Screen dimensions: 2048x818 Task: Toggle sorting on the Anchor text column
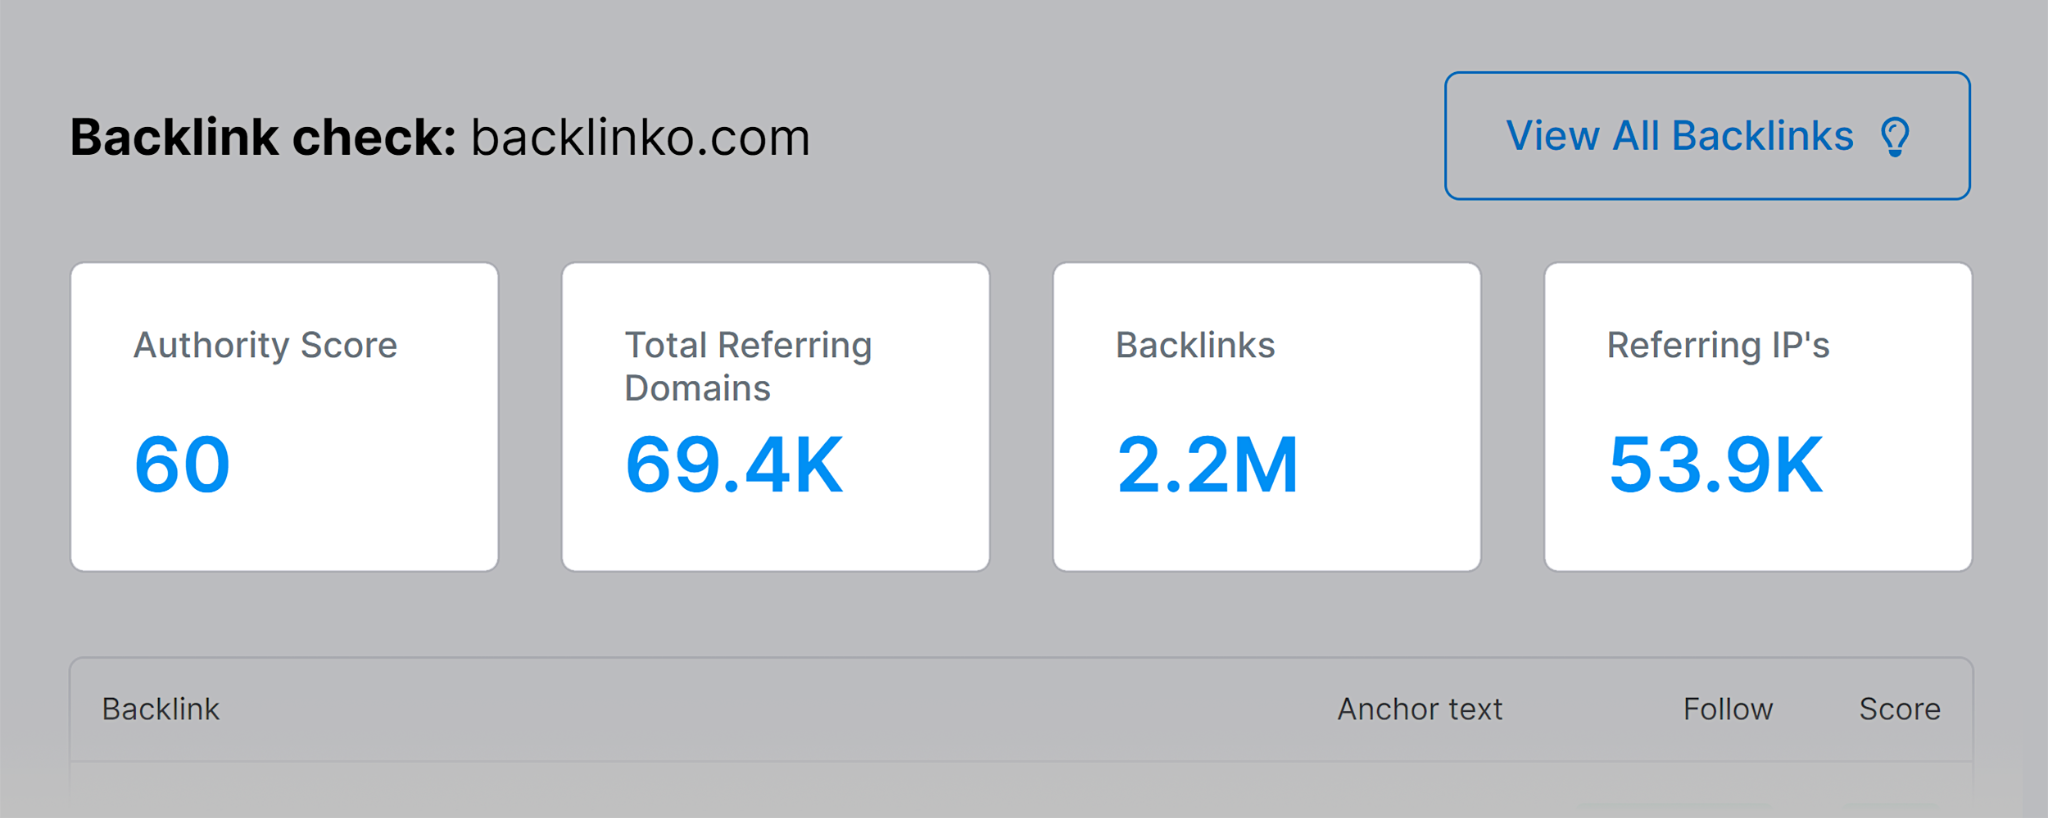pyautogui.click(x=1419, y=709)
